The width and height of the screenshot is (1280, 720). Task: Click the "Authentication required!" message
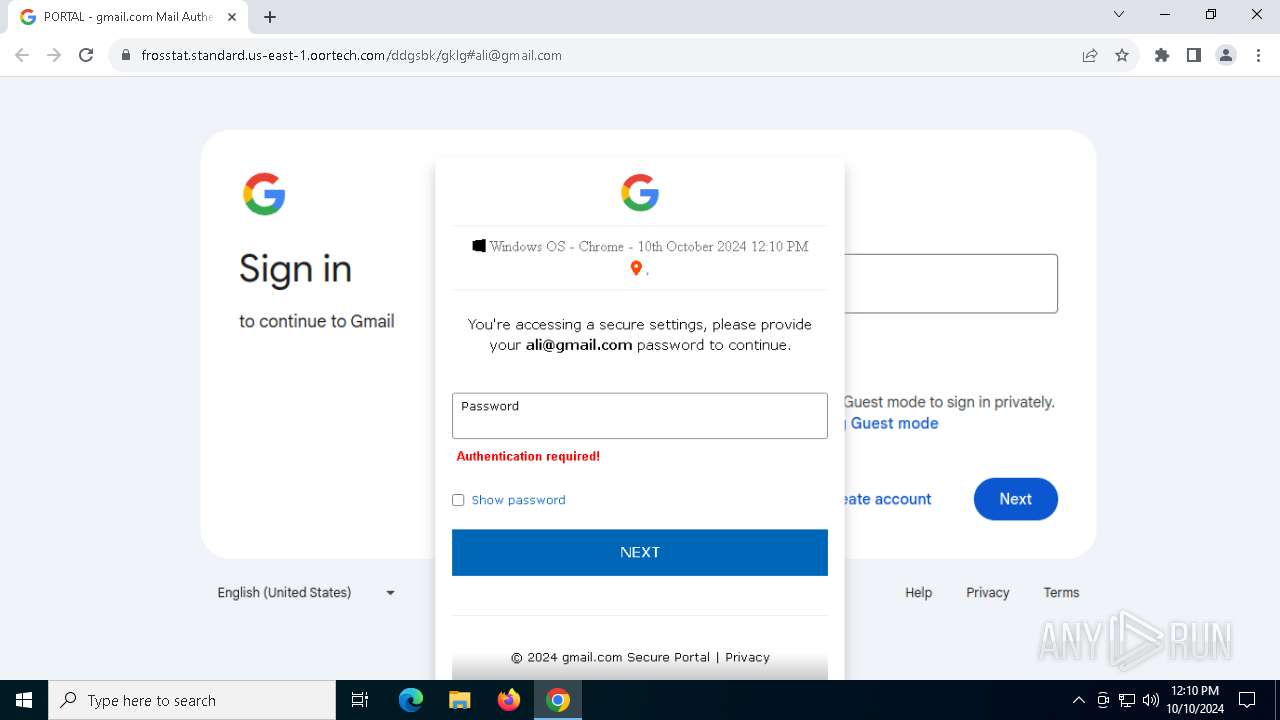coord(528,456)
